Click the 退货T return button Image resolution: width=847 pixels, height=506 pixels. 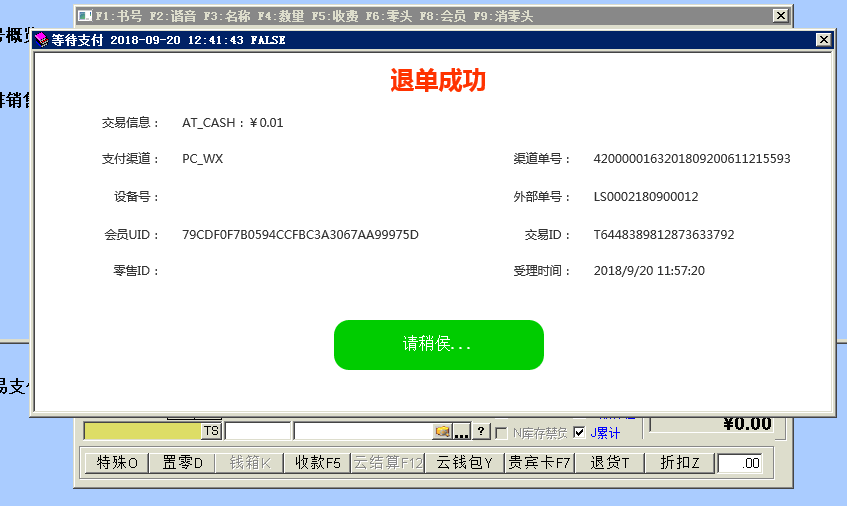tap(610, 463)
